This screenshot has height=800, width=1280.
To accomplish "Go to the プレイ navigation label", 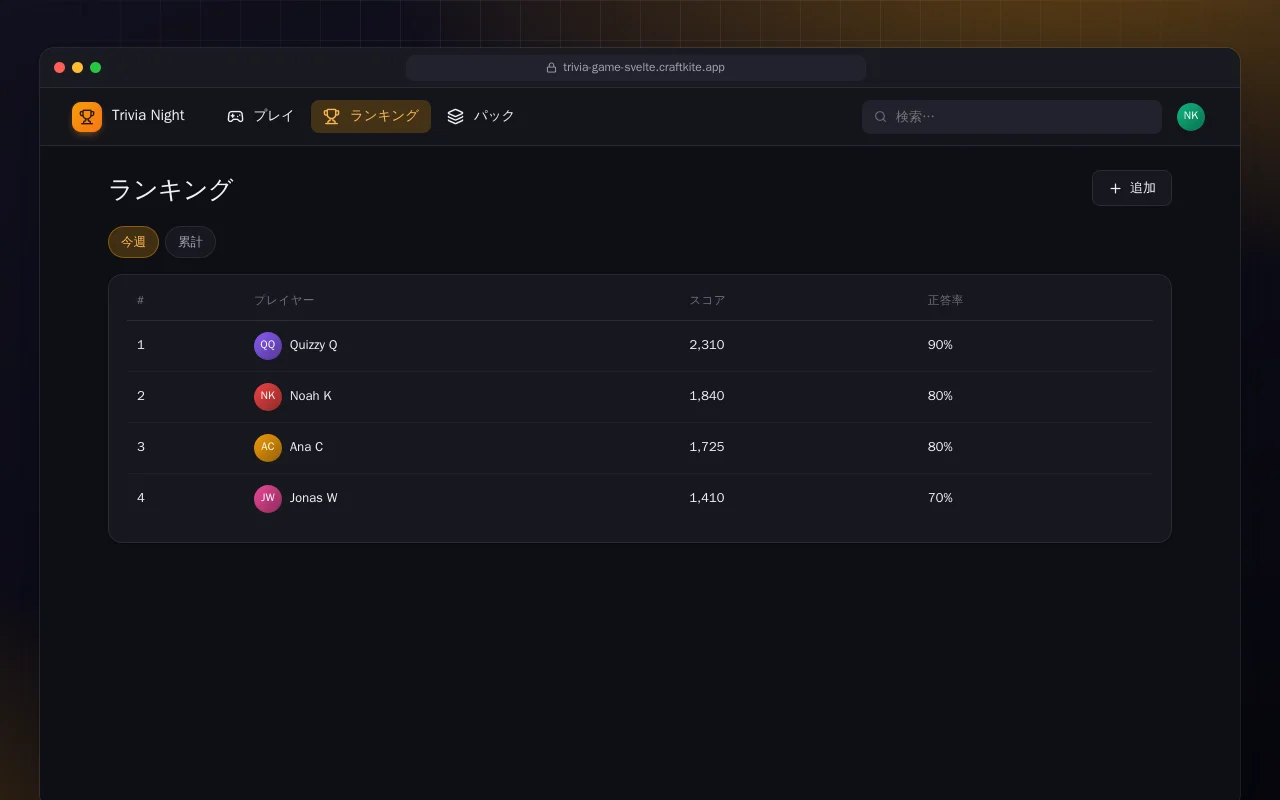I will tap(273, 116).
